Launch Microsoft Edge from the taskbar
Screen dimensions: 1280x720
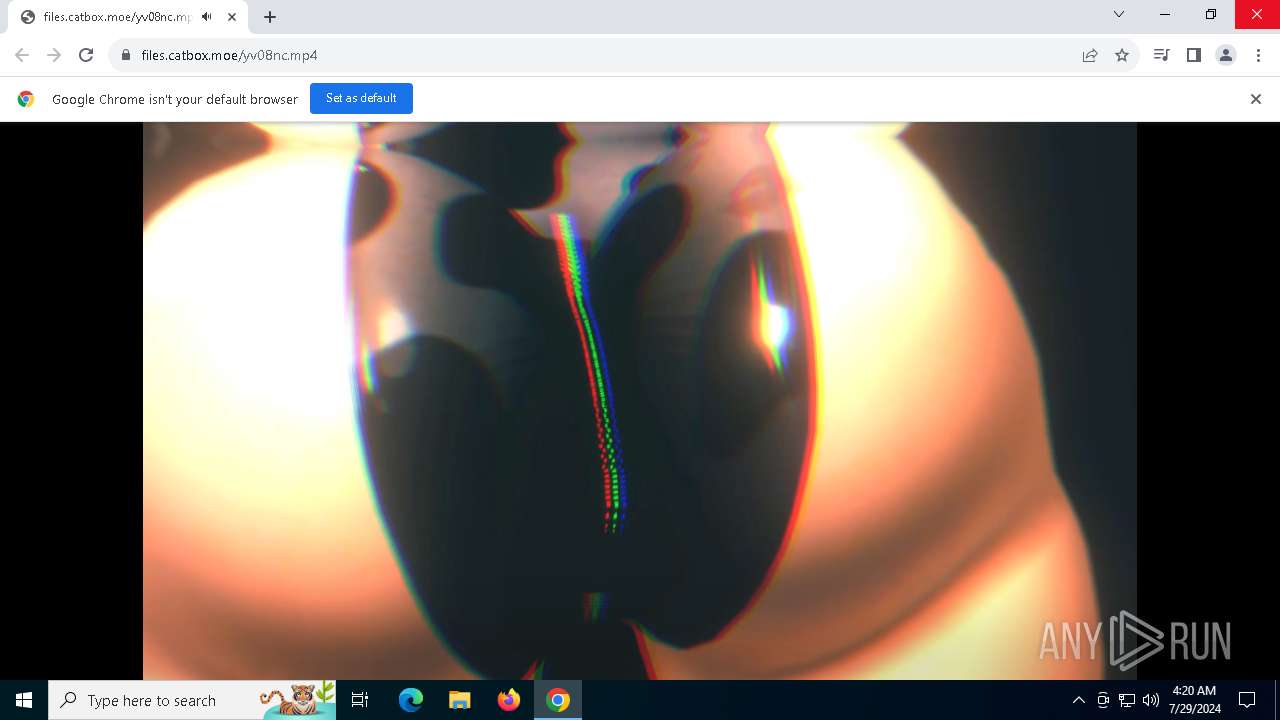tap(411, 700)
